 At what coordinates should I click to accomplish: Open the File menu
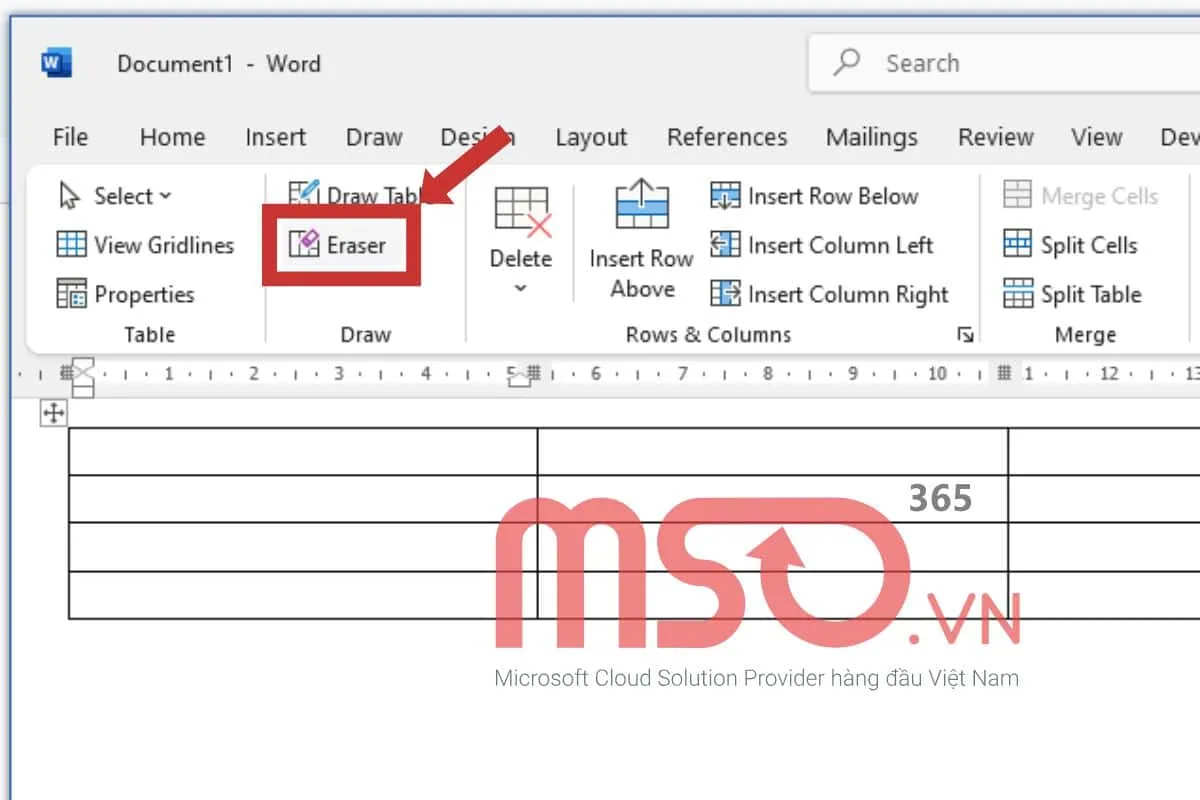(x=70, y=137)
